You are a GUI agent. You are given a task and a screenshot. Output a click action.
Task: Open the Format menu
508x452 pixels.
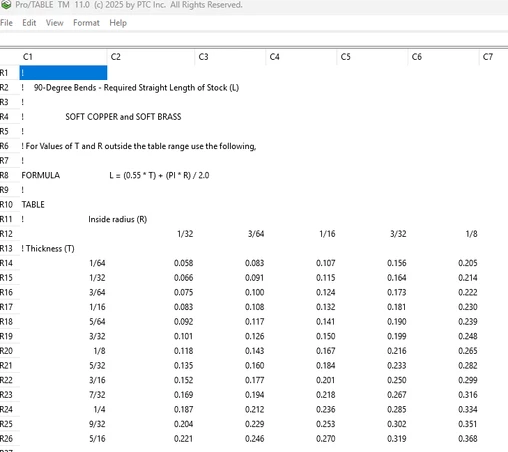coord(86,23)
